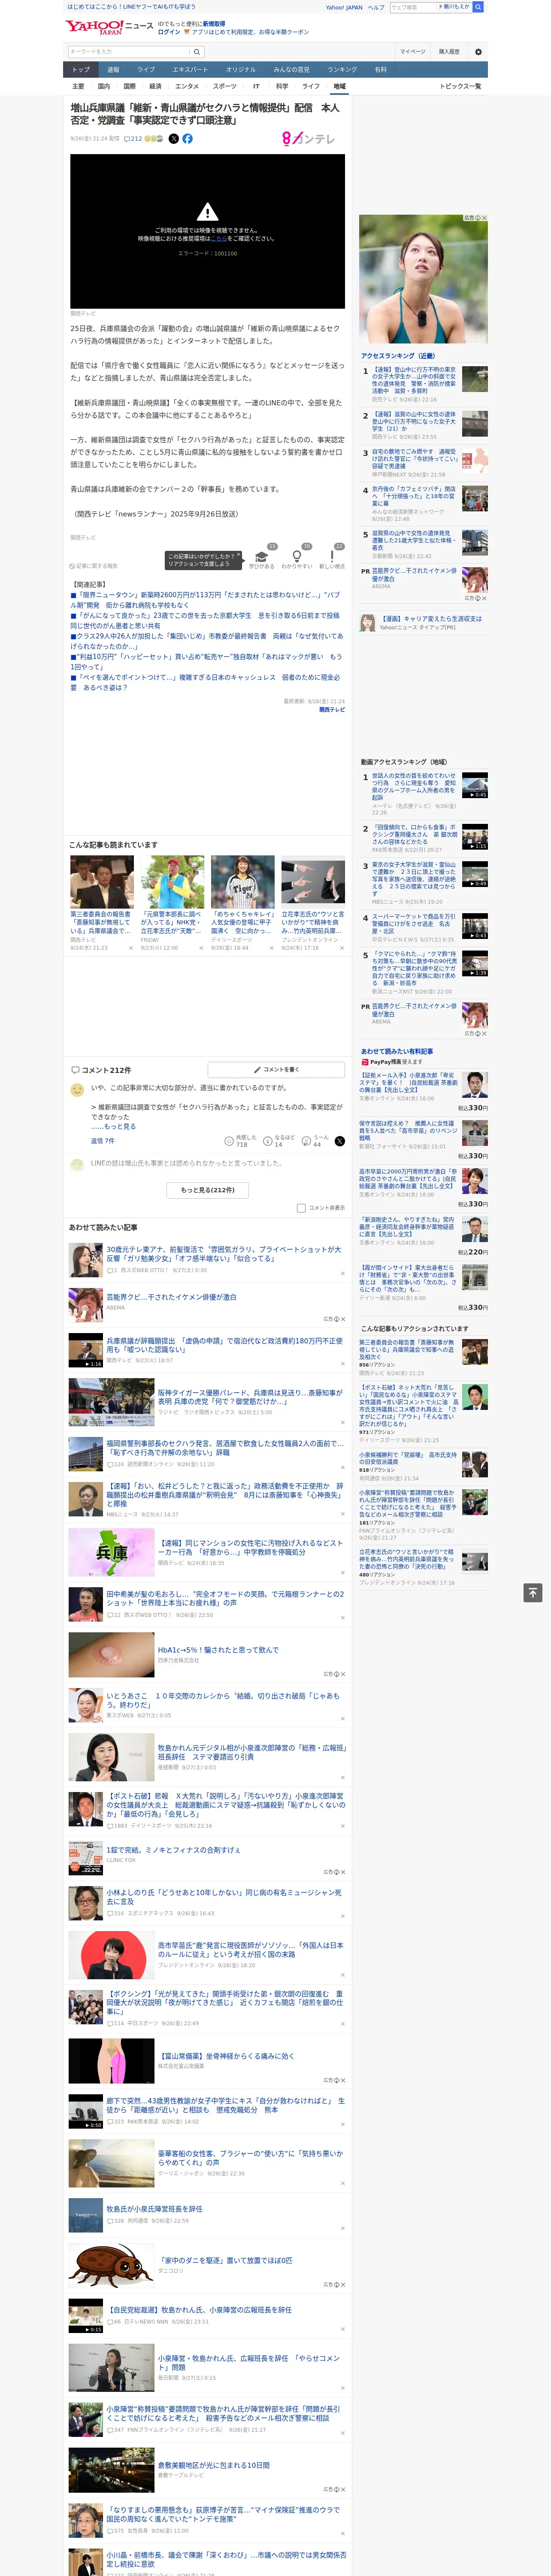Open the 芸能界クビ ABEMA ad link

point(172,1297)
